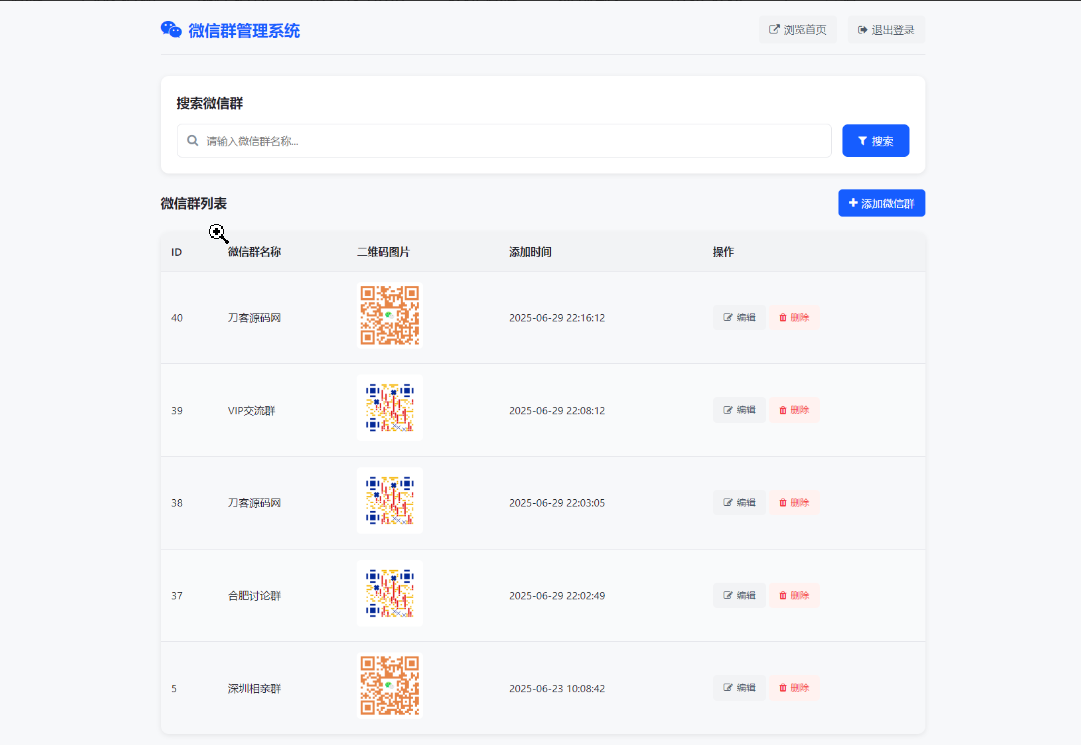
Task: Click the 添加时间 column header
Action: pos(530,252)
